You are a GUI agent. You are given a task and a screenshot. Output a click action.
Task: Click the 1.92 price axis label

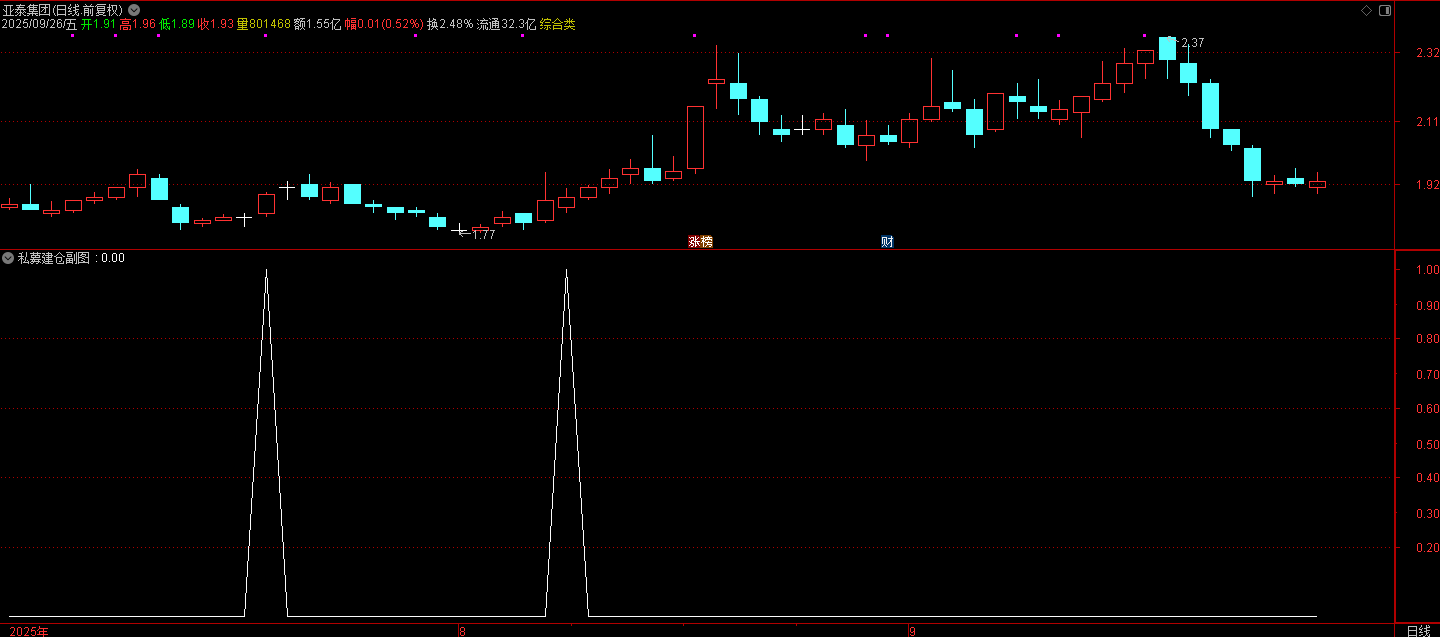[x=1426, y=185]
